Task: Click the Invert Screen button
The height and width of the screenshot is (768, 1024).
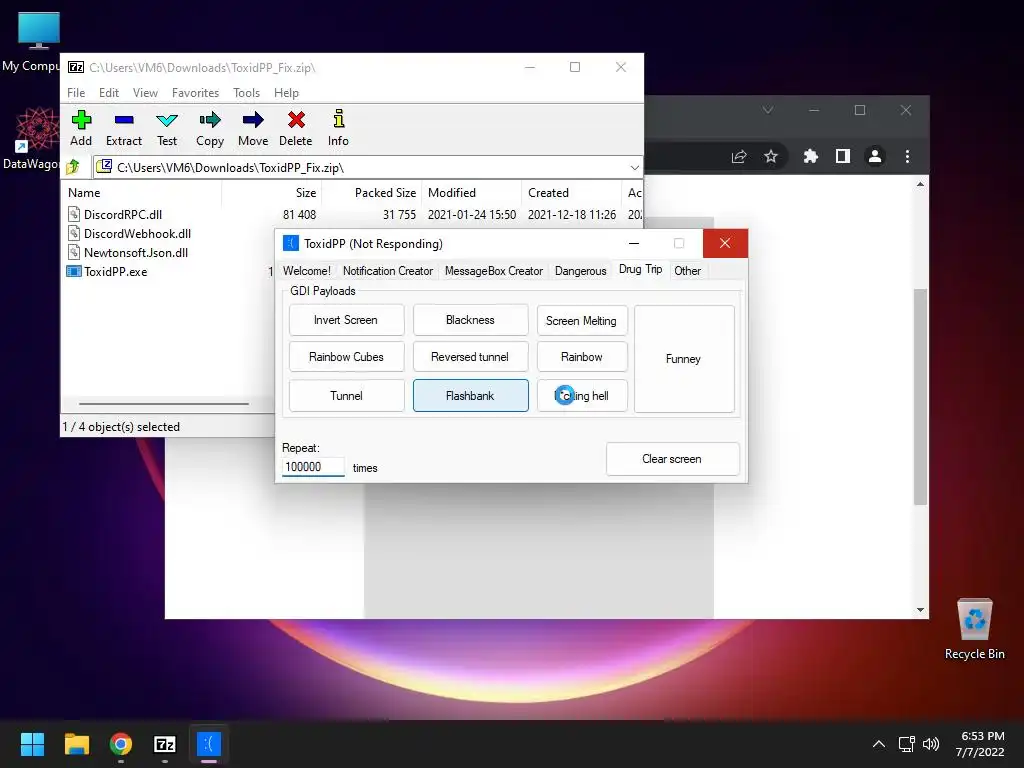Action: point(346,320)
